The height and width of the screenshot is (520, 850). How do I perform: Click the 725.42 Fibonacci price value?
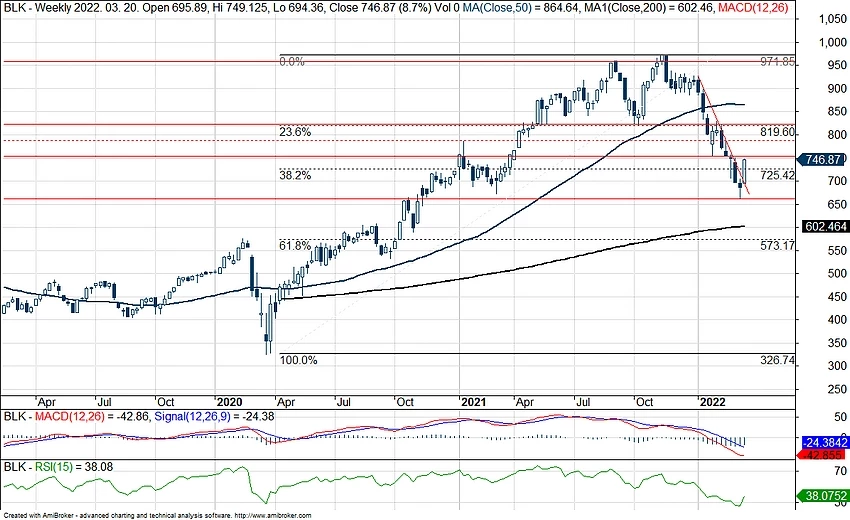(x=777, y=175)
